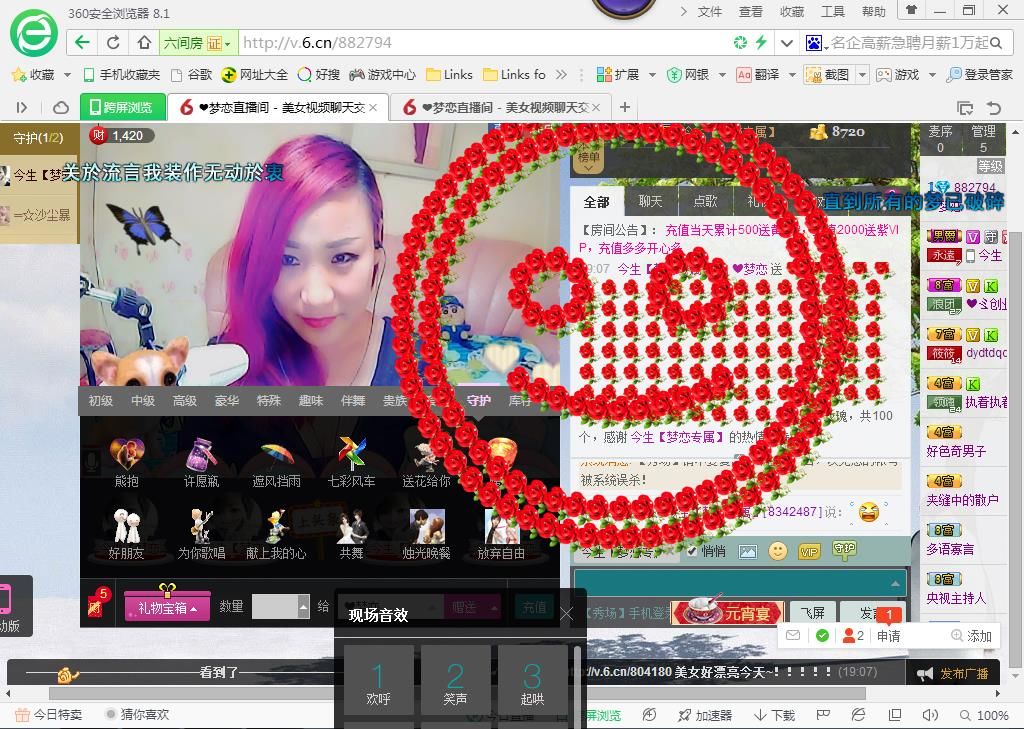Play the 笑声 sound effect
The image size is (1024, 729).
(x=455, y=680)
